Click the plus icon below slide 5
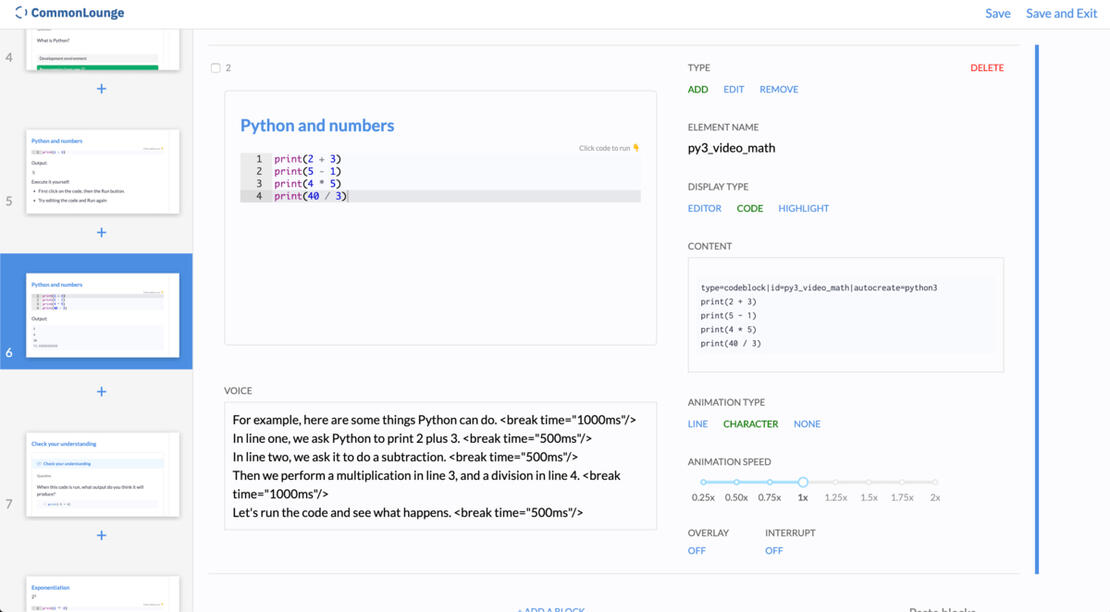This screenshot has width=1110, height=612. [x=101, y=232]
